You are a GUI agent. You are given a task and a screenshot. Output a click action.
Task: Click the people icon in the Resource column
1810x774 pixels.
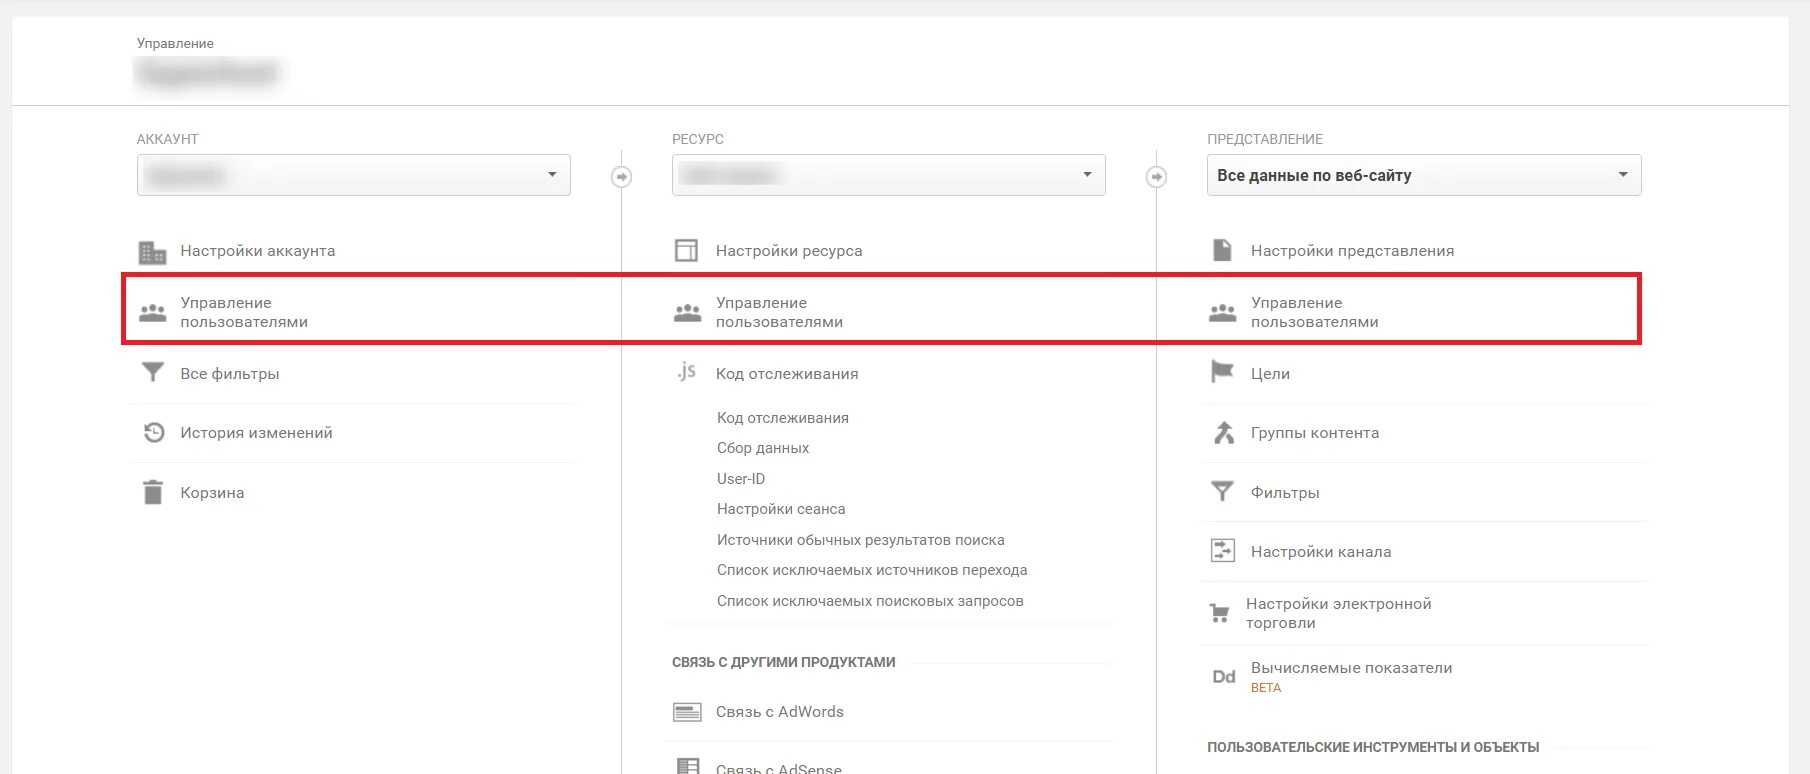pyautogui.click(x=687, y=312)
